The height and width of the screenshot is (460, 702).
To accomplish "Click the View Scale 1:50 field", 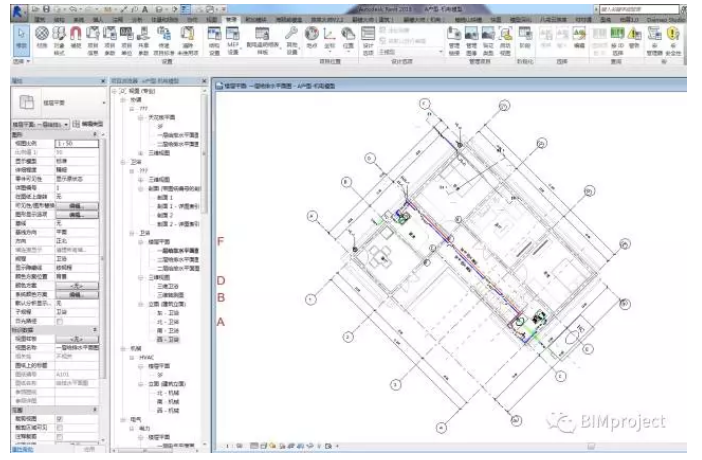I will [77, 143].
